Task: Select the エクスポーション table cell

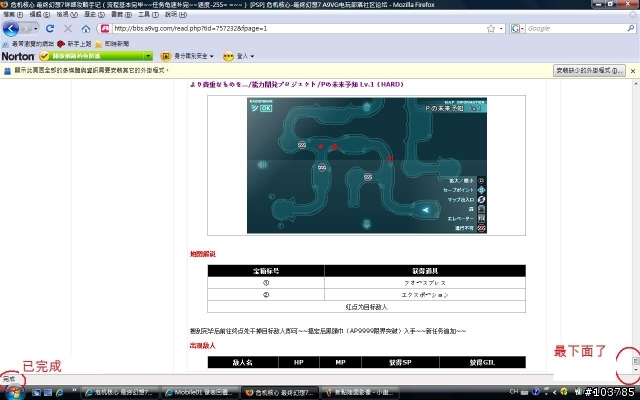Action: (425, 295)
